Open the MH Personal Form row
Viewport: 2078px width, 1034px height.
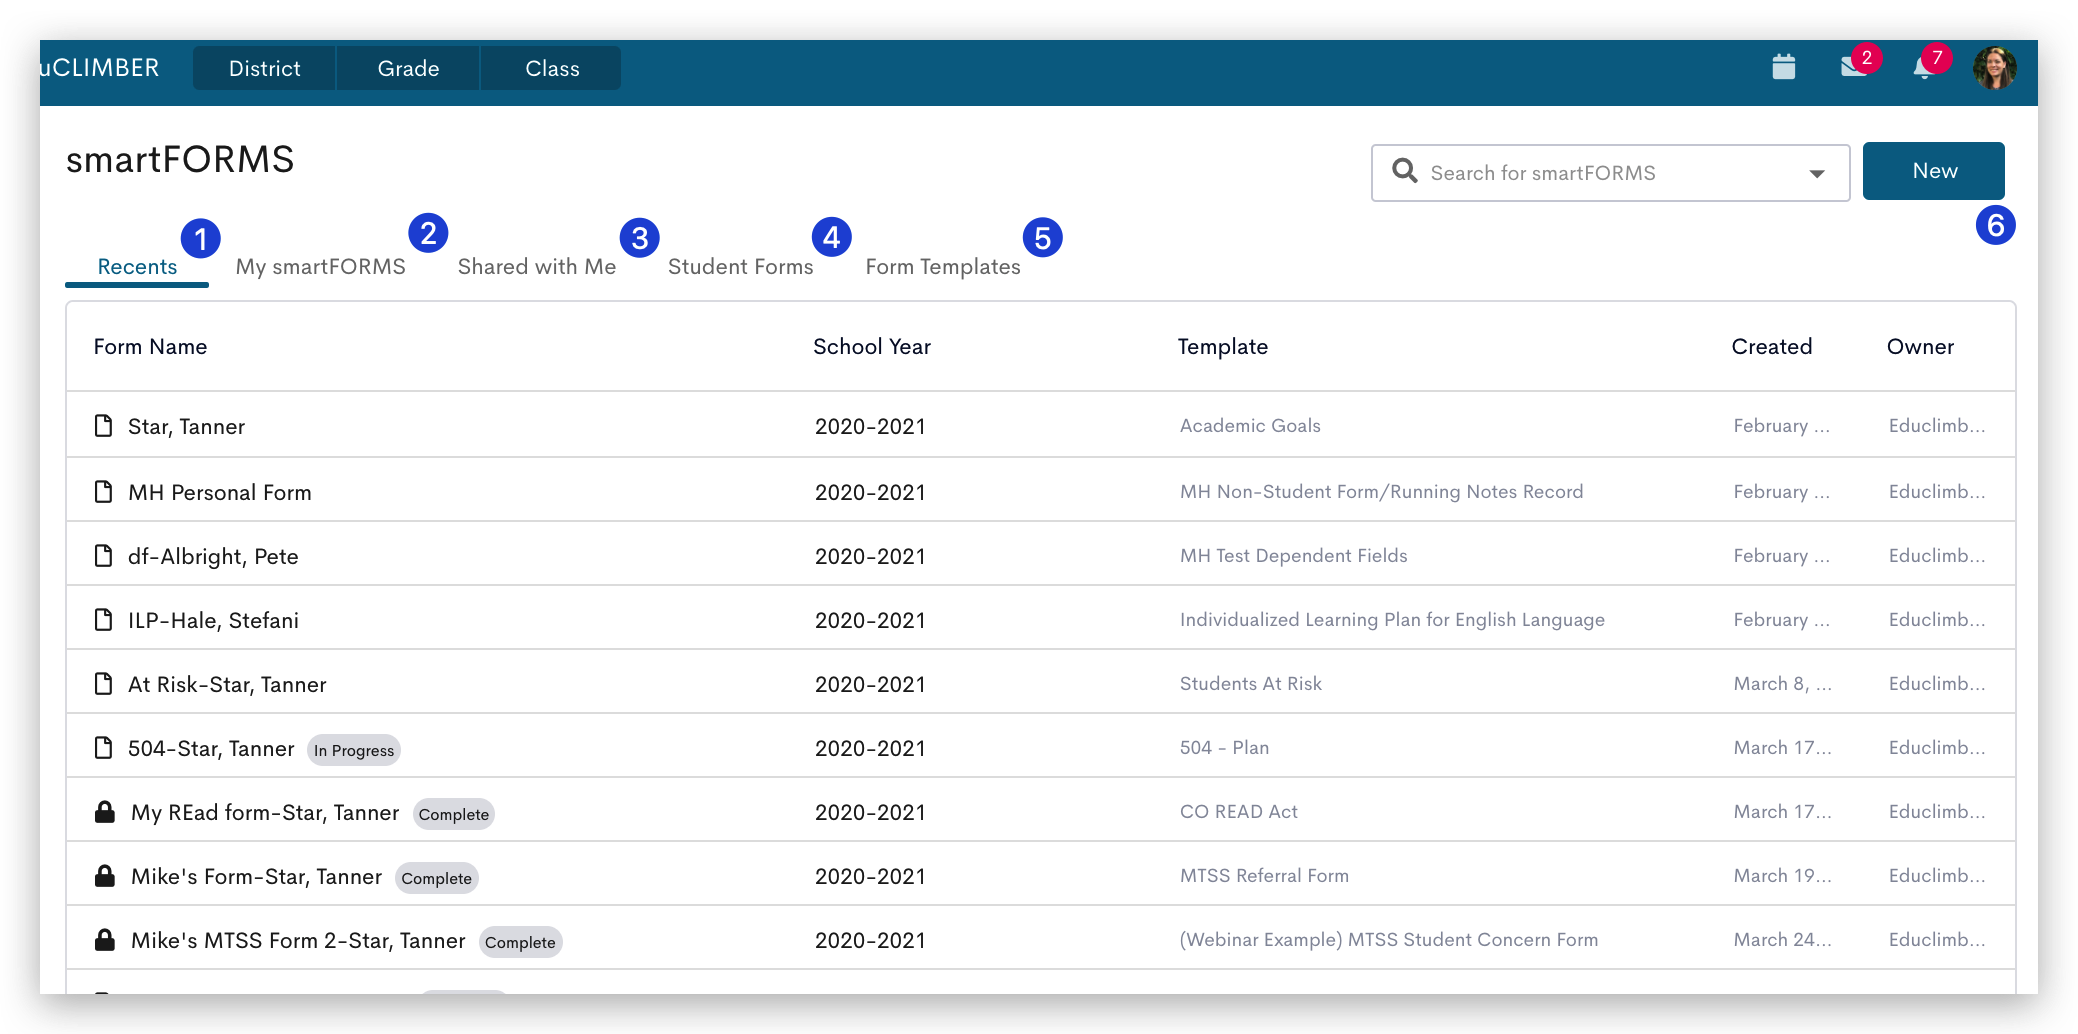tap(1040, 492)
